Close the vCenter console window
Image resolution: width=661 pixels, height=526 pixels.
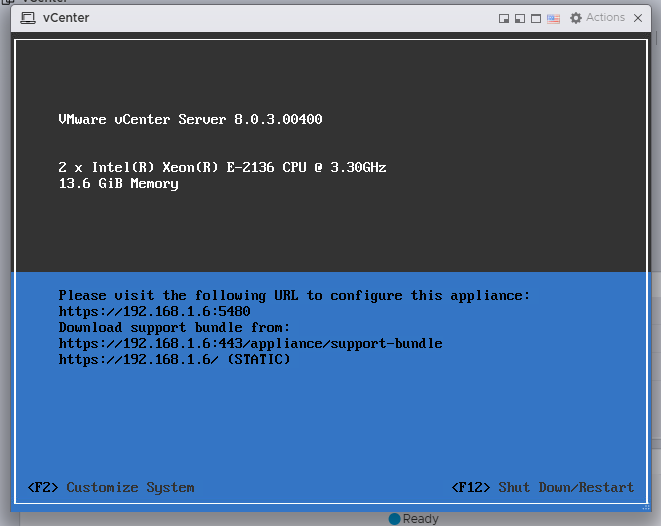(x=638, y=18)
